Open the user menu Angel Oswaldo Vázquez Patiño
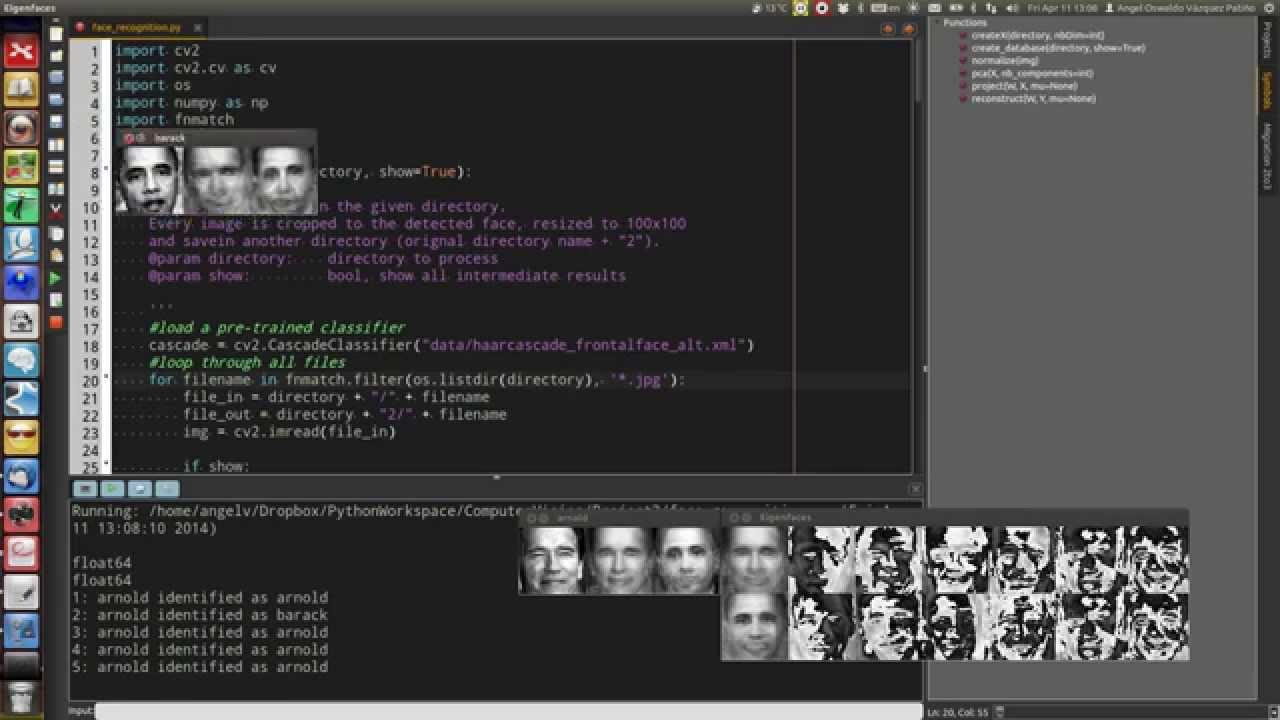 click(1182, 8)
